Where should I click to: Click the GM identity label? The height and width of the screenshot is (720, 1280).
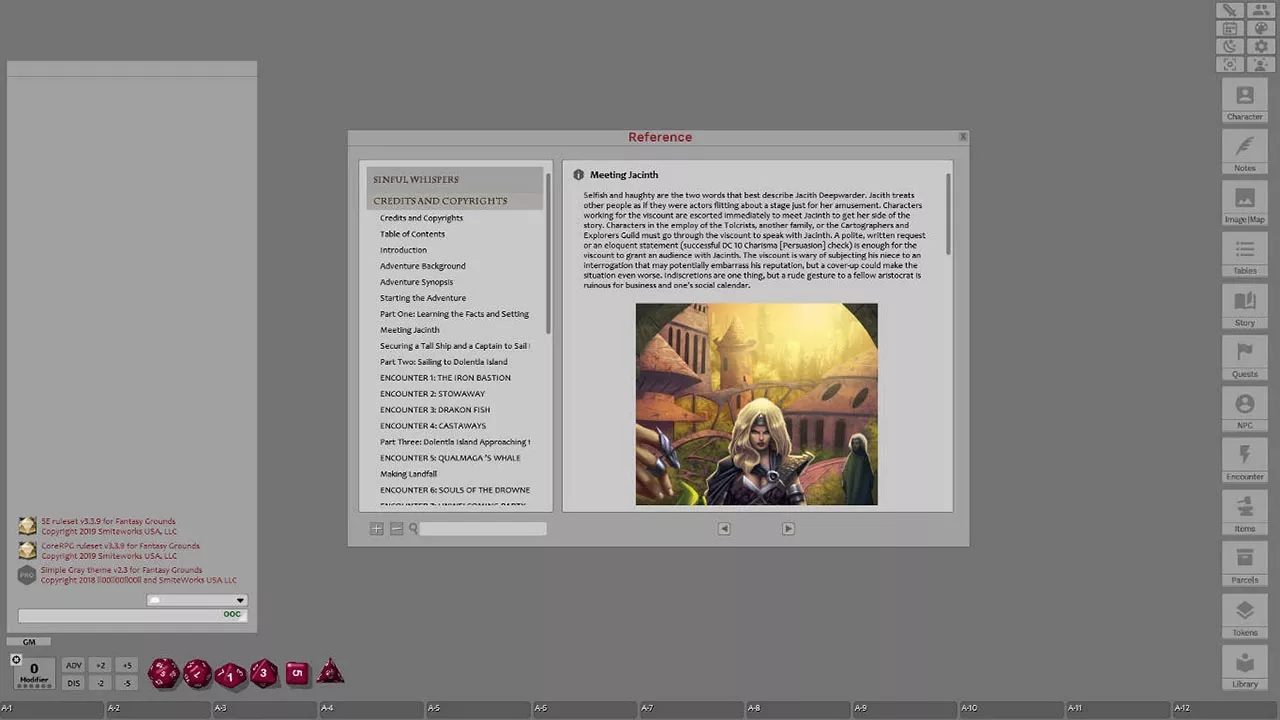pyautogui.click(x=29, y=642)
